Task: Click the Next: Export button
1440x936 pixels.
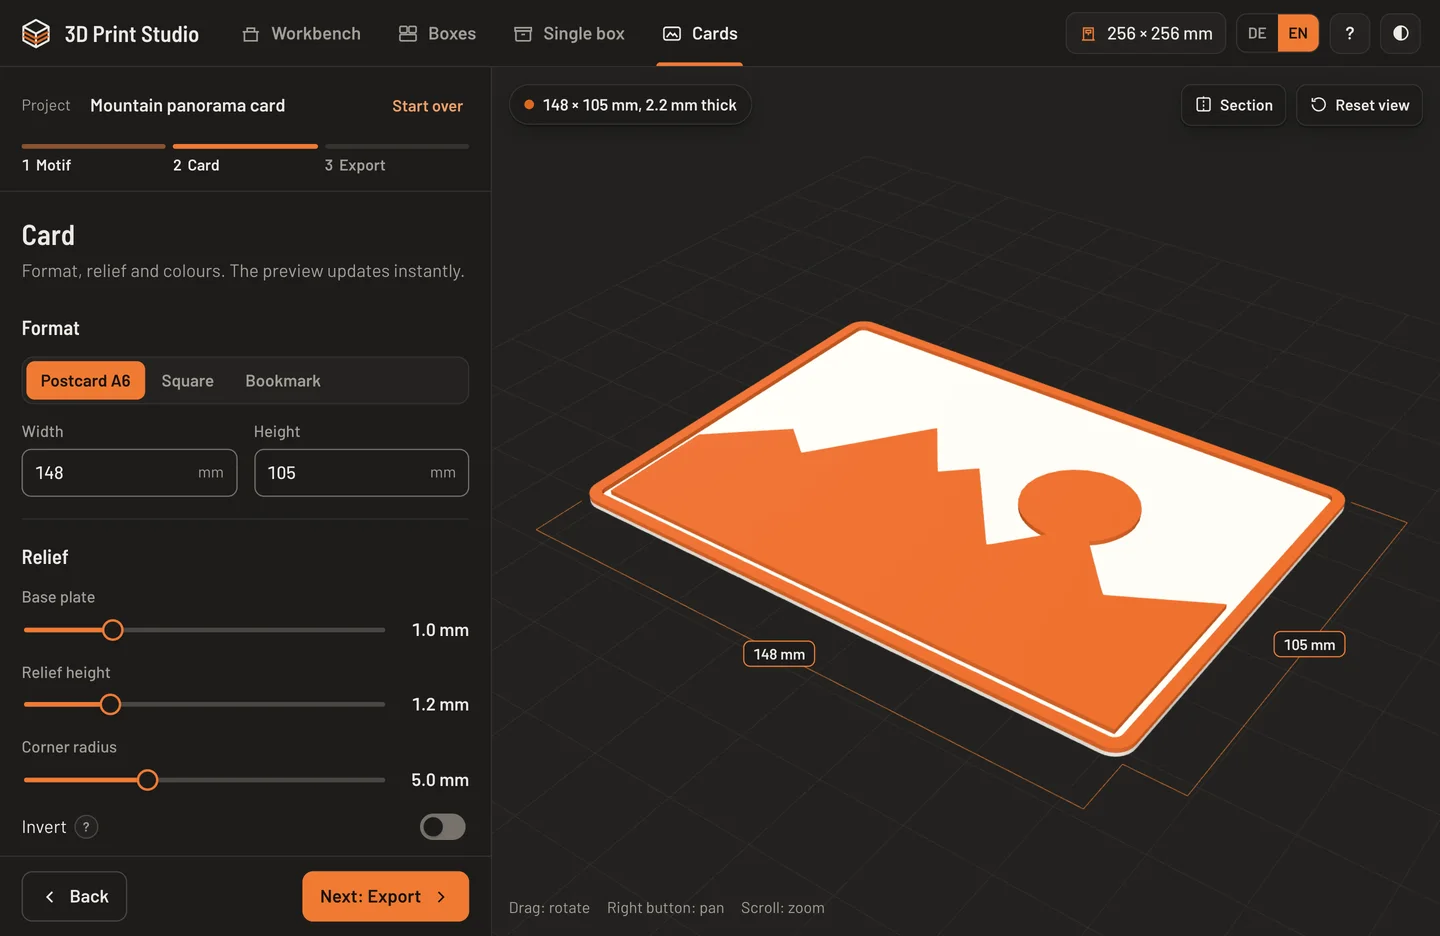Action: [x=385, y=896]
